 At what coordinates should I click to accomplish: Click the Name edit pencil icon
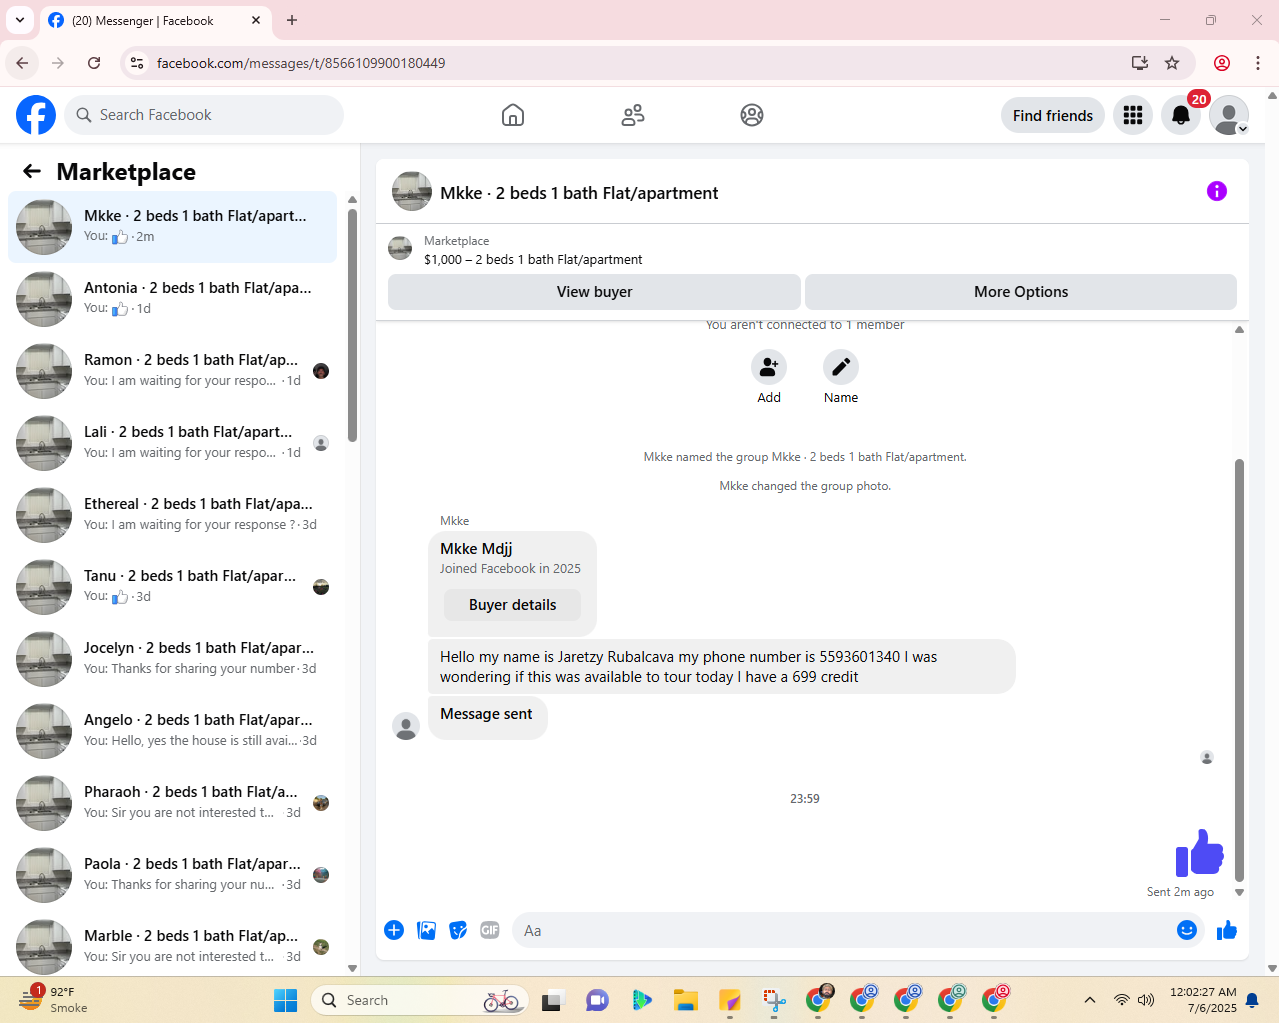841,367
